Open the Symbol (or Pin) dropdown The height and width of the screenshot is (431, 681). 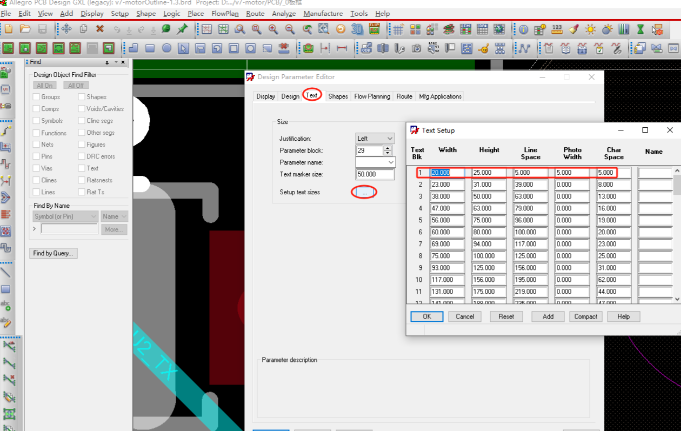coord(65,216)
